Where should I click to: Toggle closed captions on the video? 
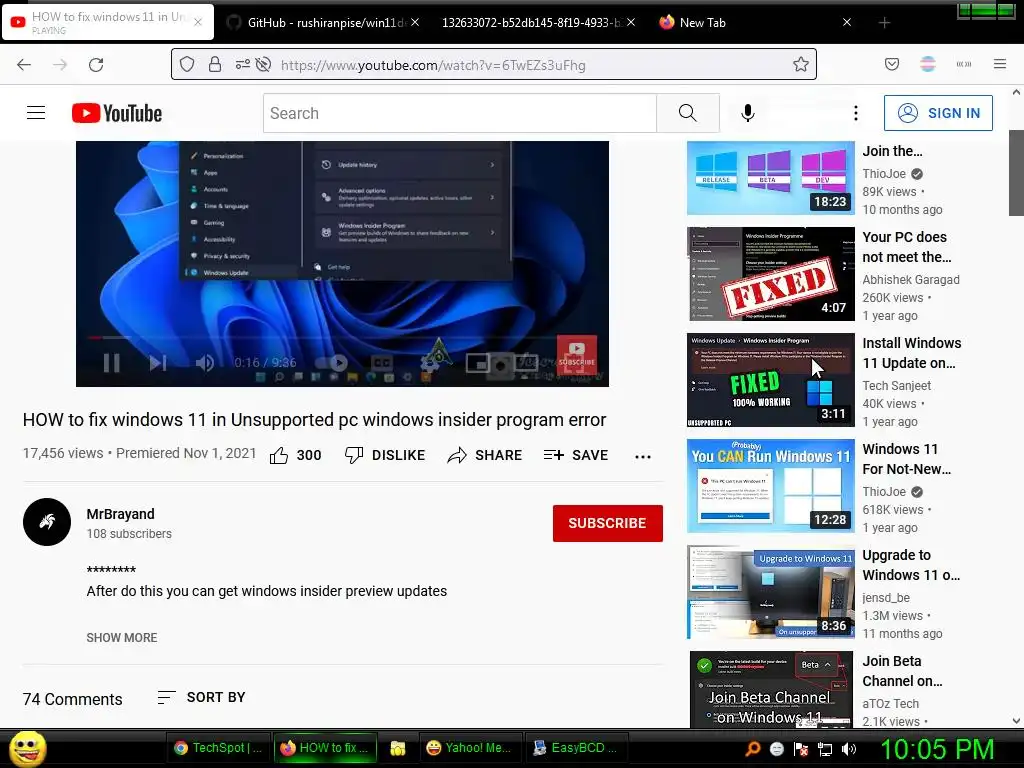(x=381, y=362)
